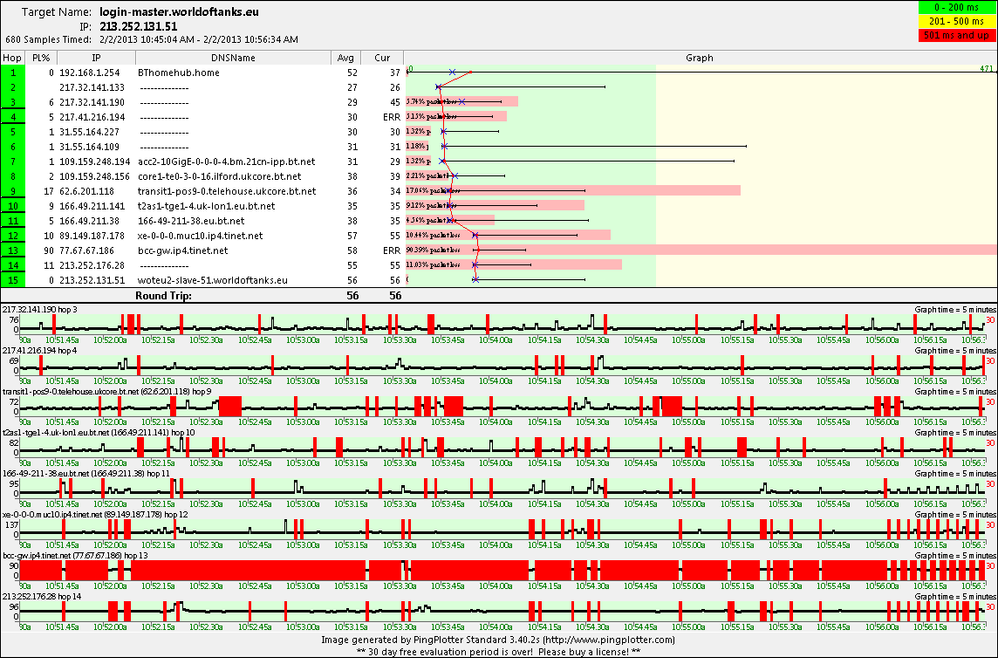Click the 90 packet loss value for hop 13
998x658 pixels.
tap(48, 250)
